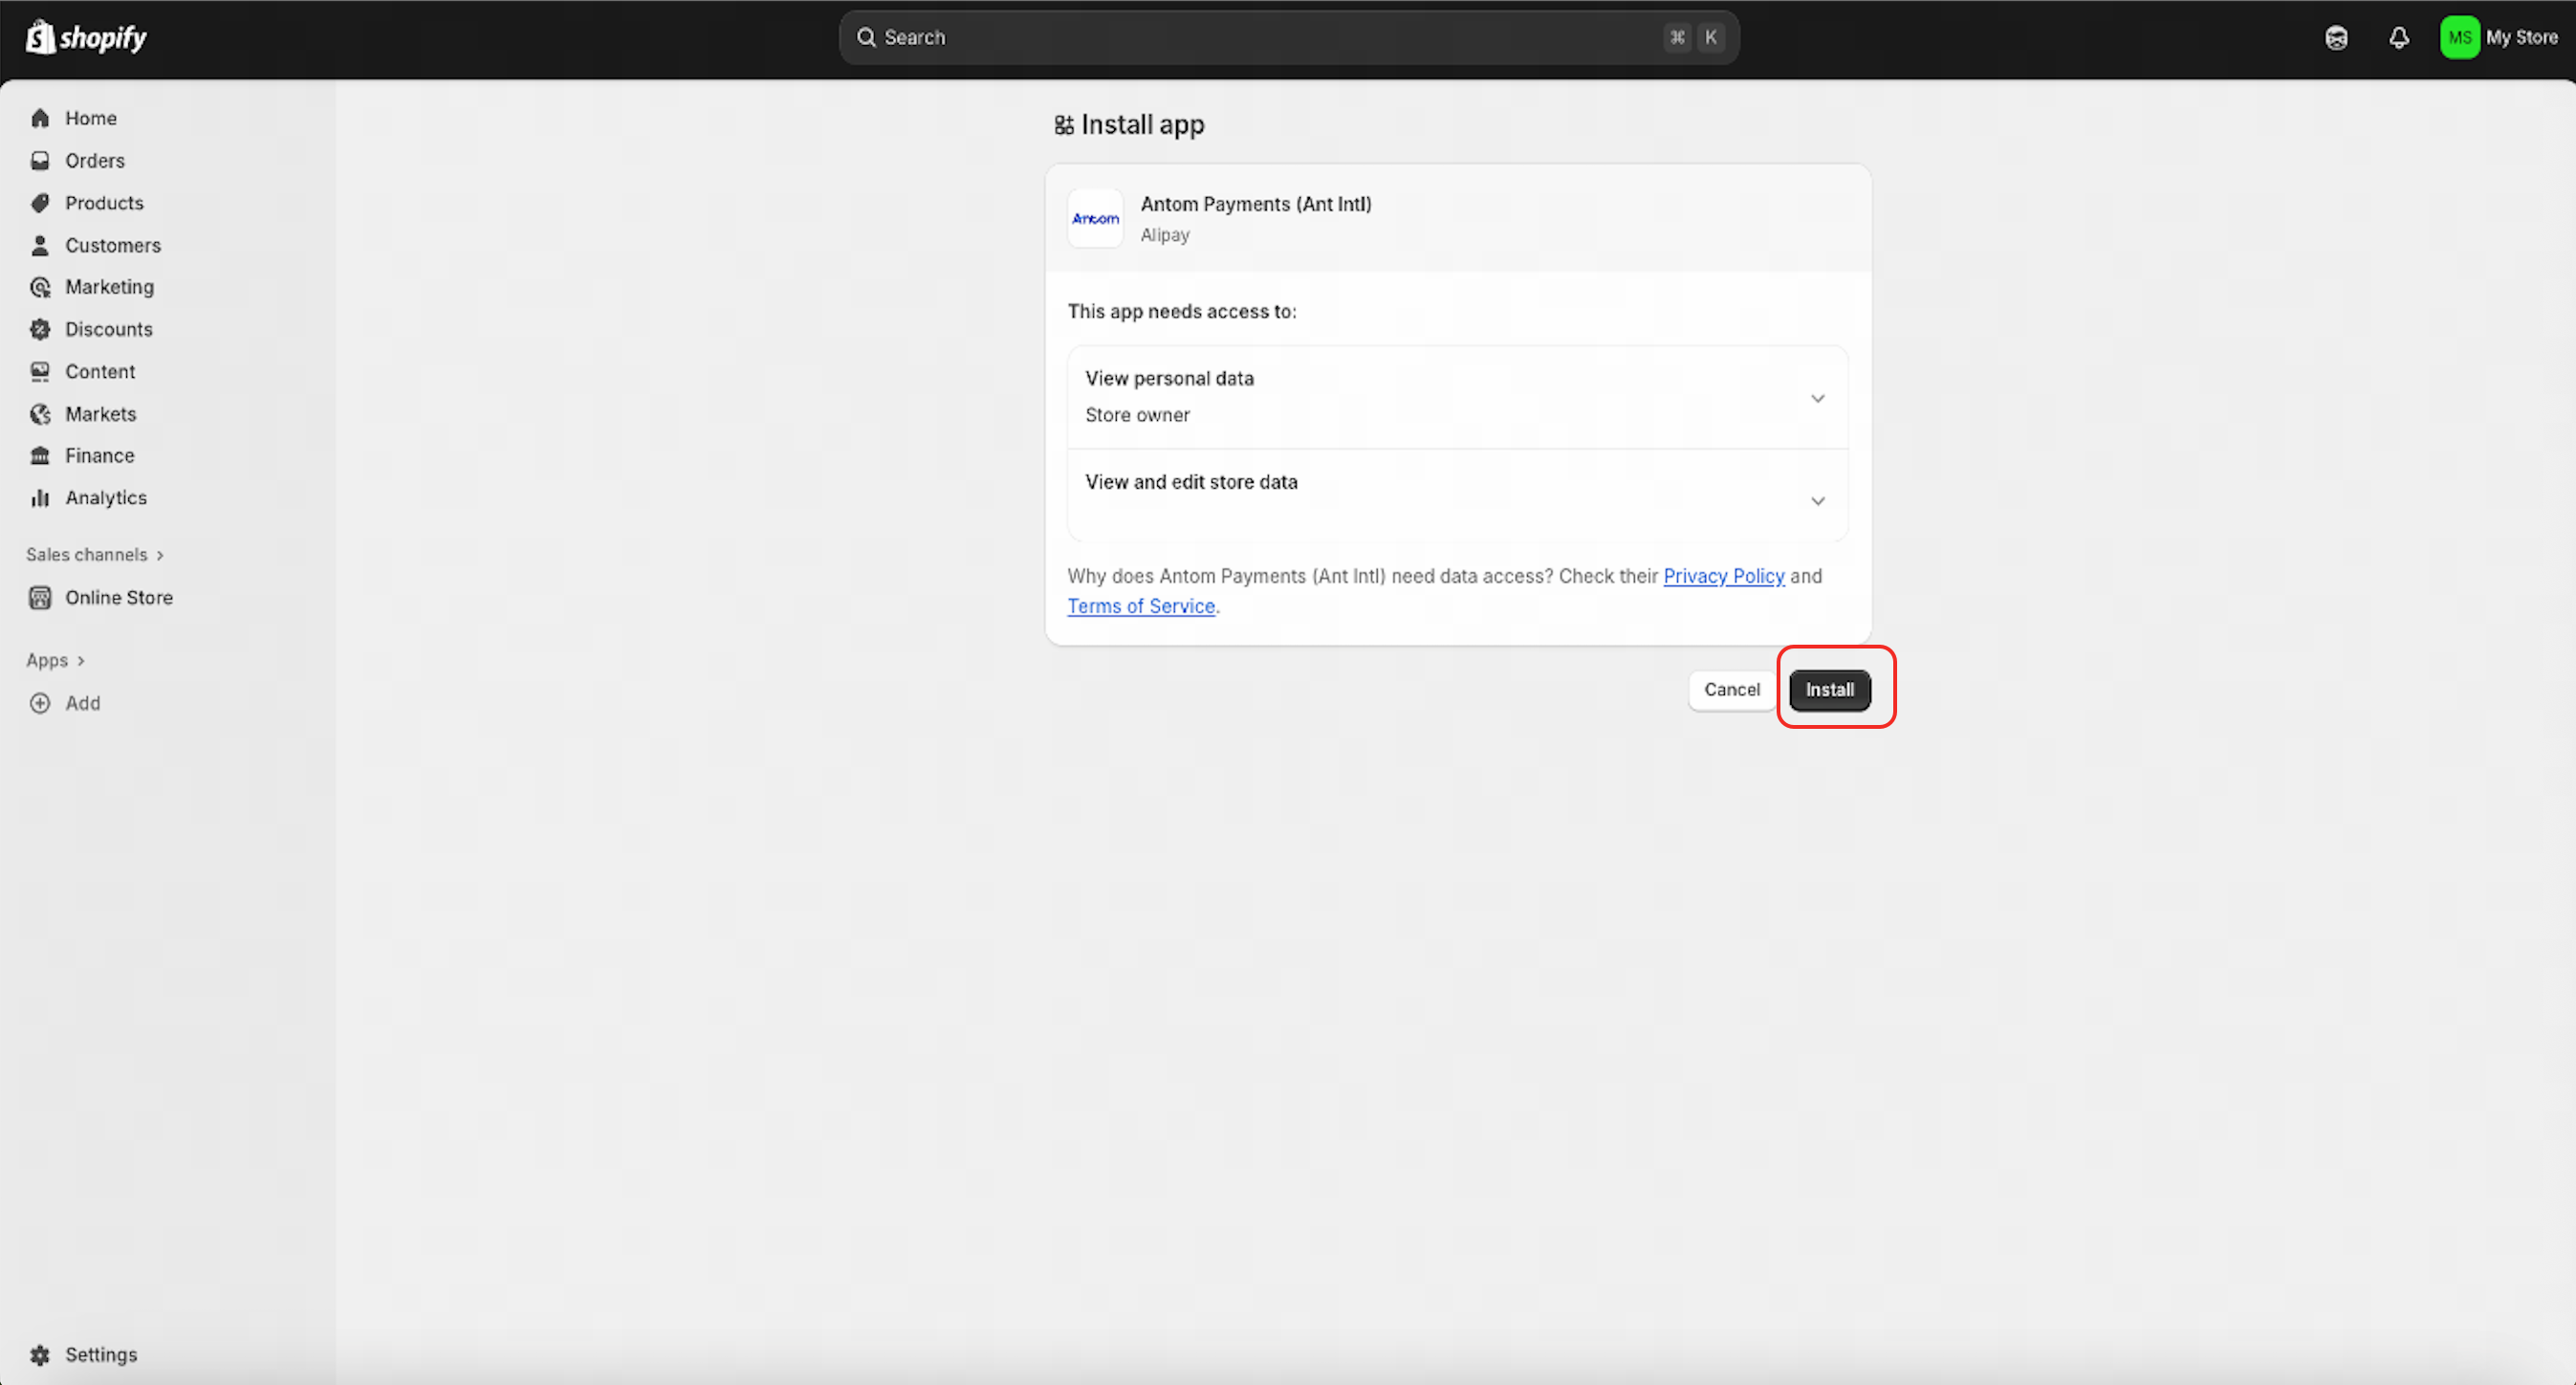The height and width of the screenshot is (1385, 2576).
Task: Click the "This app needs access to:" text
Action: point(1181,311)
